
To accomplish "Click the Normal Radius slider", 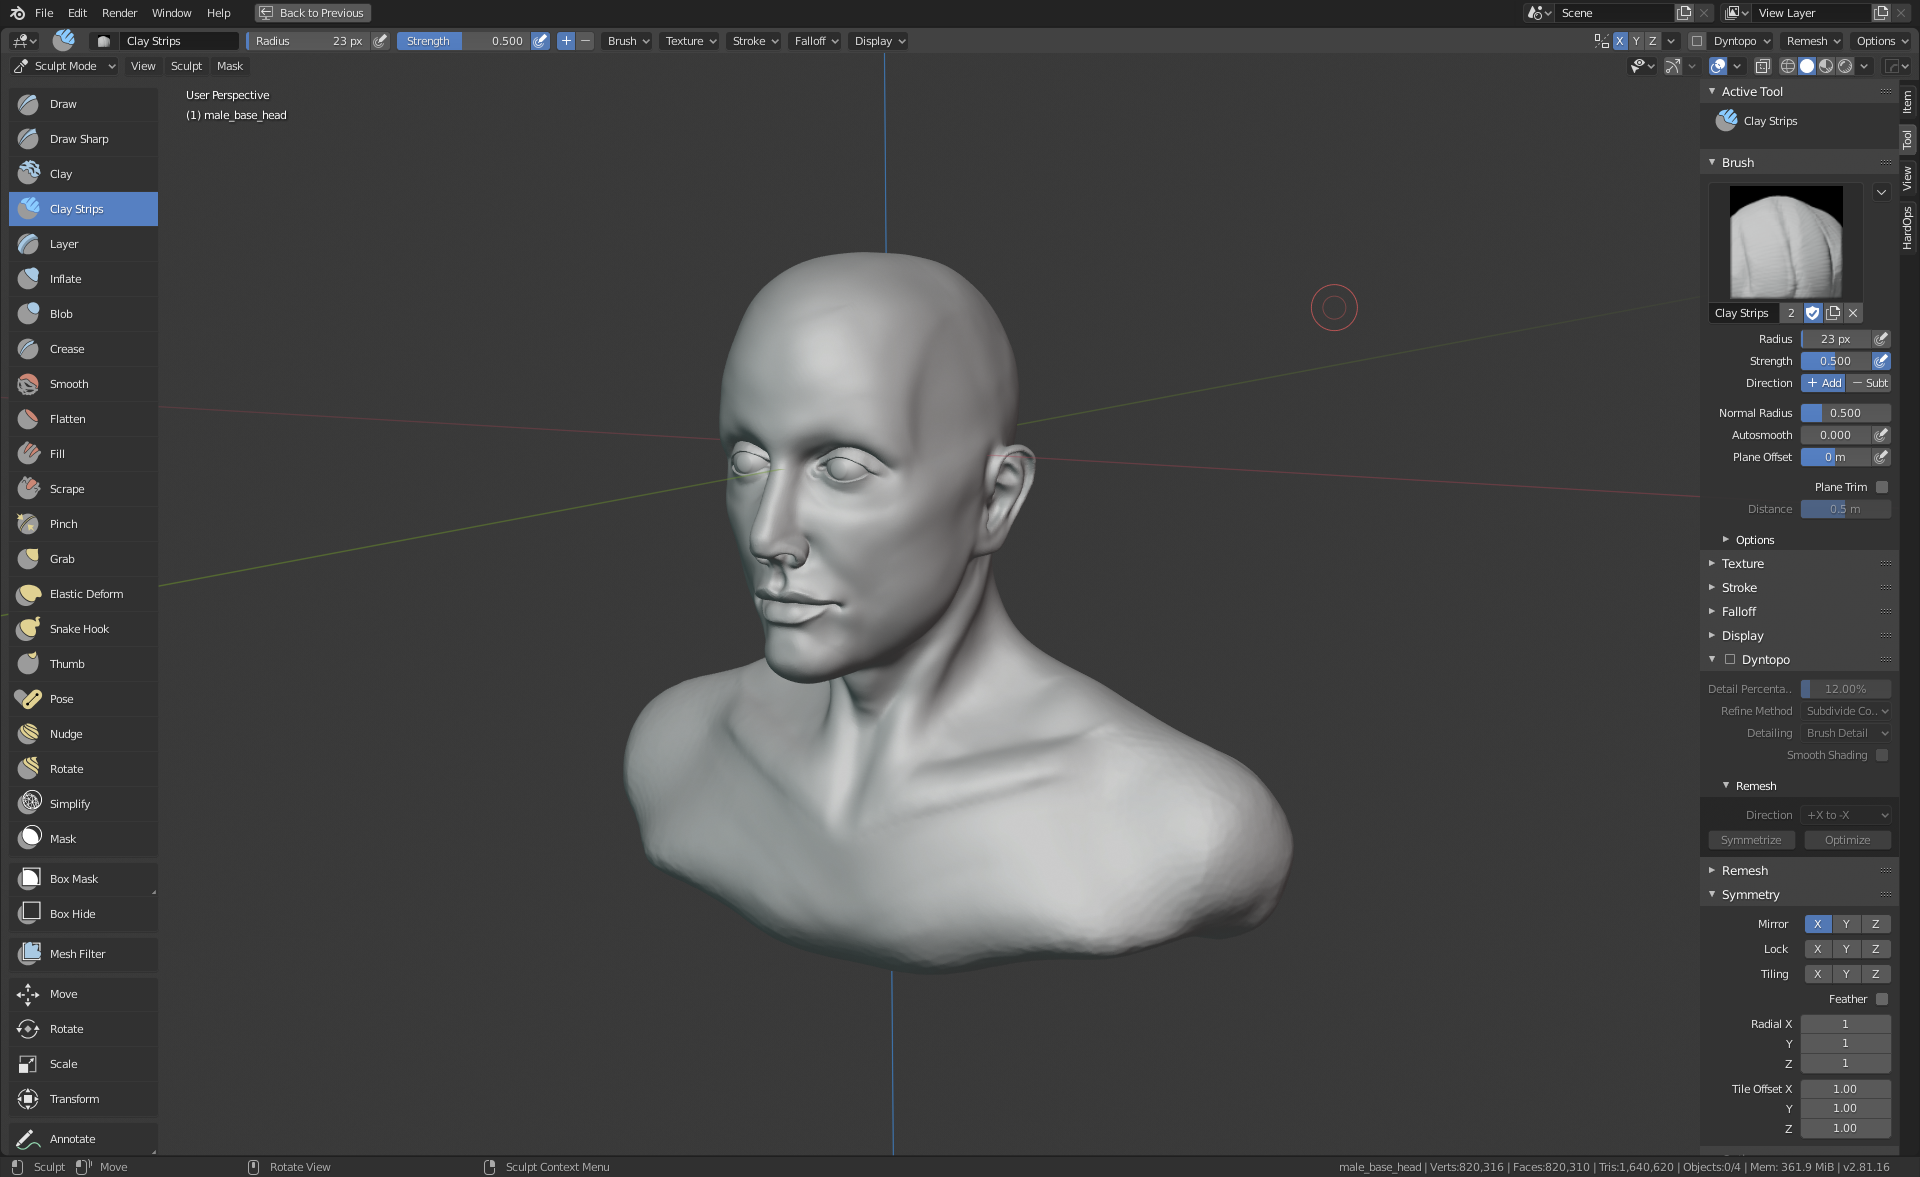I will click(1845, 413).
